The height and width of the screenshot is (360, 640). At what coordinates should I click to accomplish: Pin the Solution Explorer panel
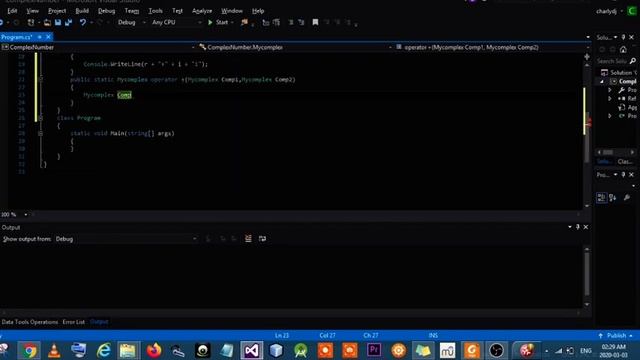coord(623,37)
